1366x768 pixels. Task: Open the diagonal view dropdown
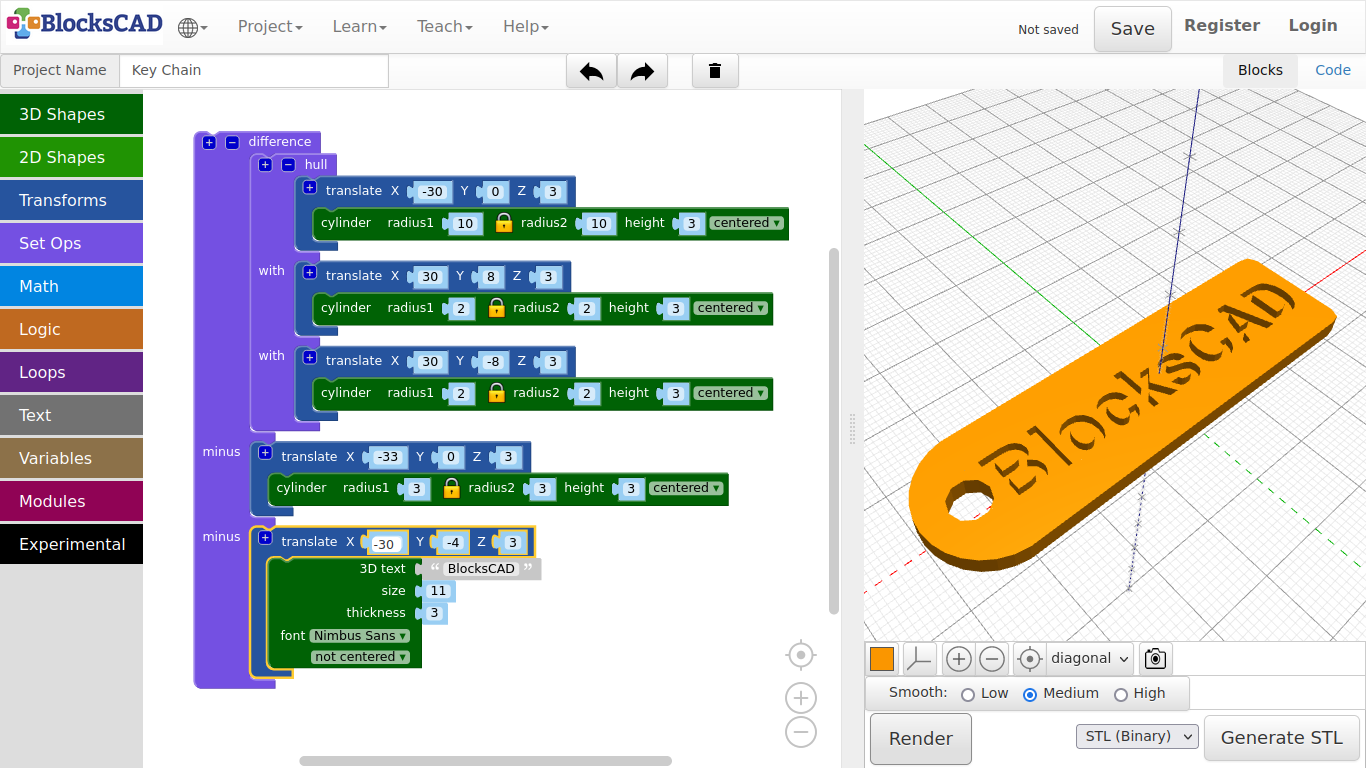click(1089, 659)
